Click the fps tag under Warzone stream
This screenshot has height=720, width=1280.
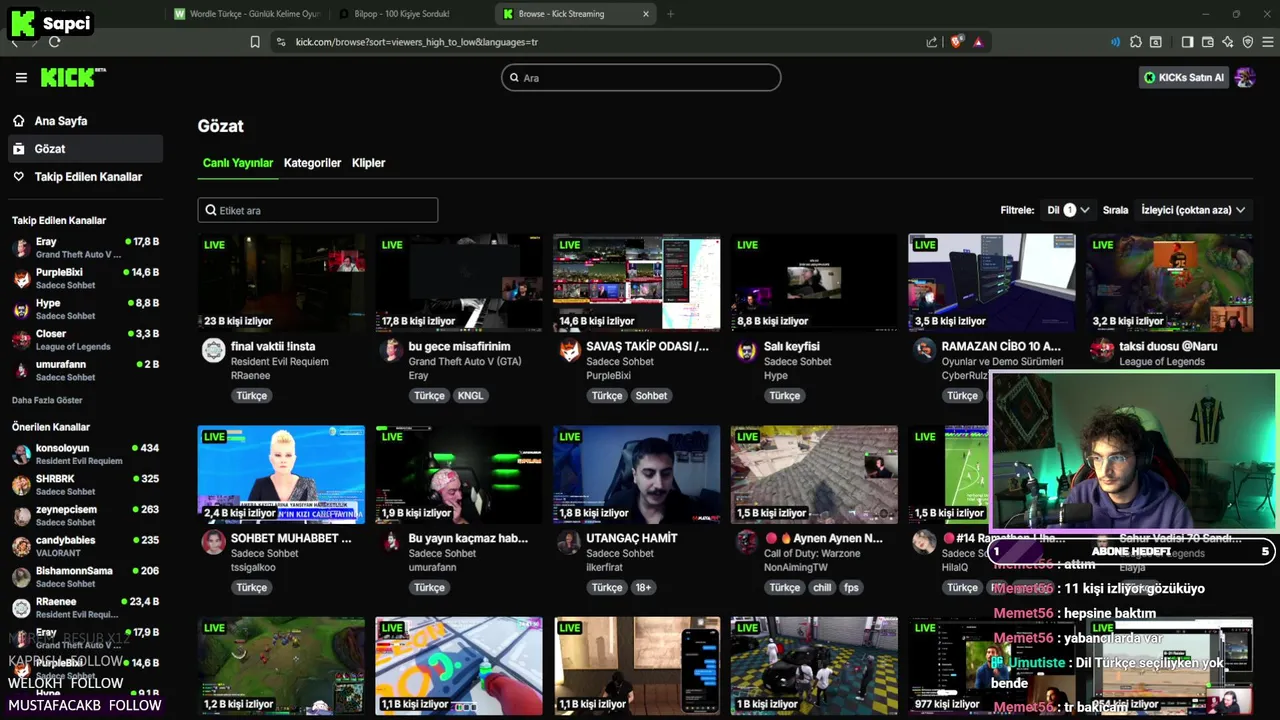852,588
